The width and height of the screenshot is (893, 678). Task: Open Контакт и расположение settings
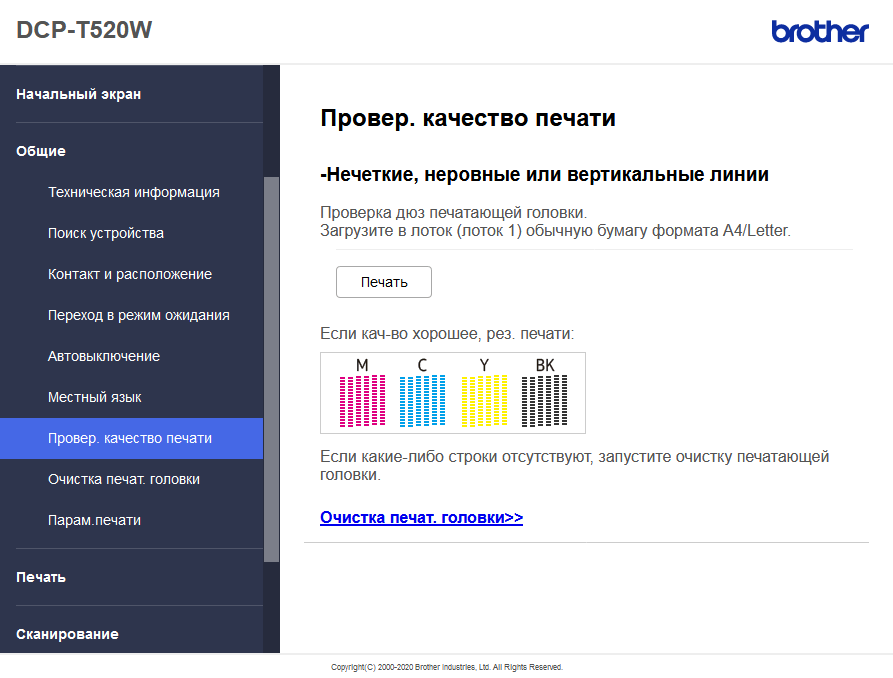(130, 274)
